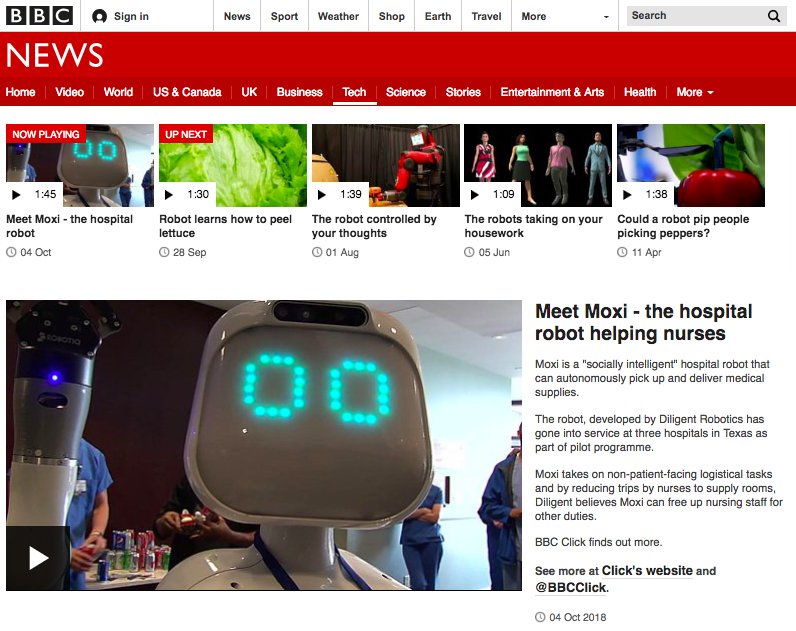Go to the Video news section

[70, 92]
